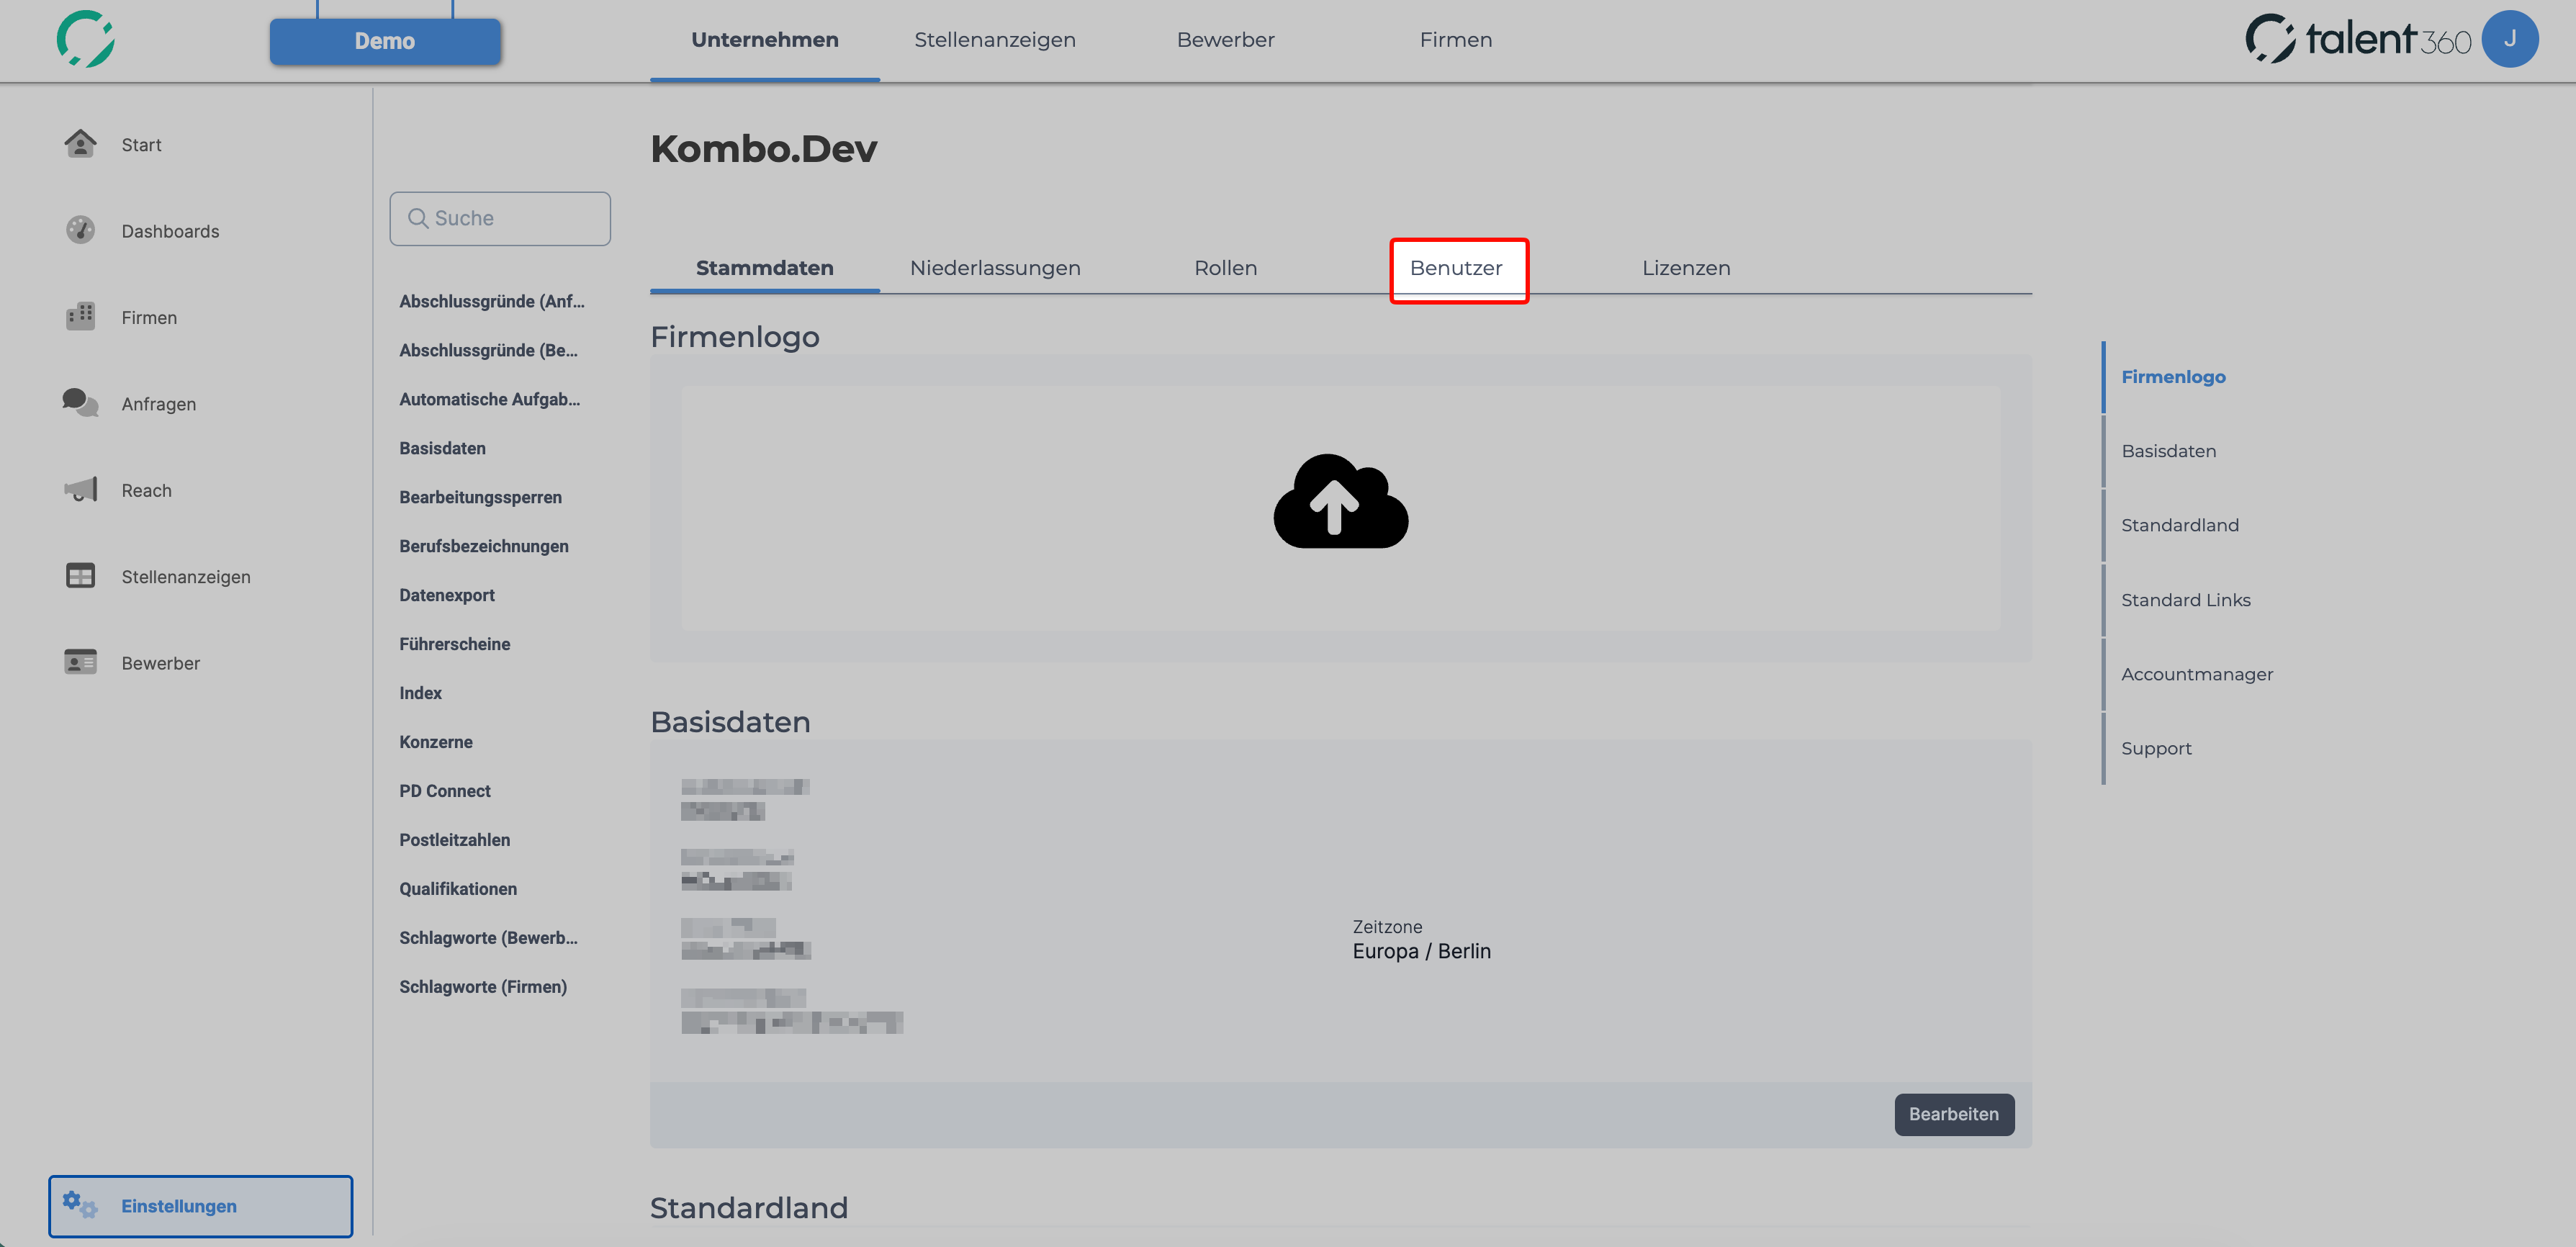Click the green circular app logo
The width and height of the screenshot is (2576, 1247).
[86, 39]
